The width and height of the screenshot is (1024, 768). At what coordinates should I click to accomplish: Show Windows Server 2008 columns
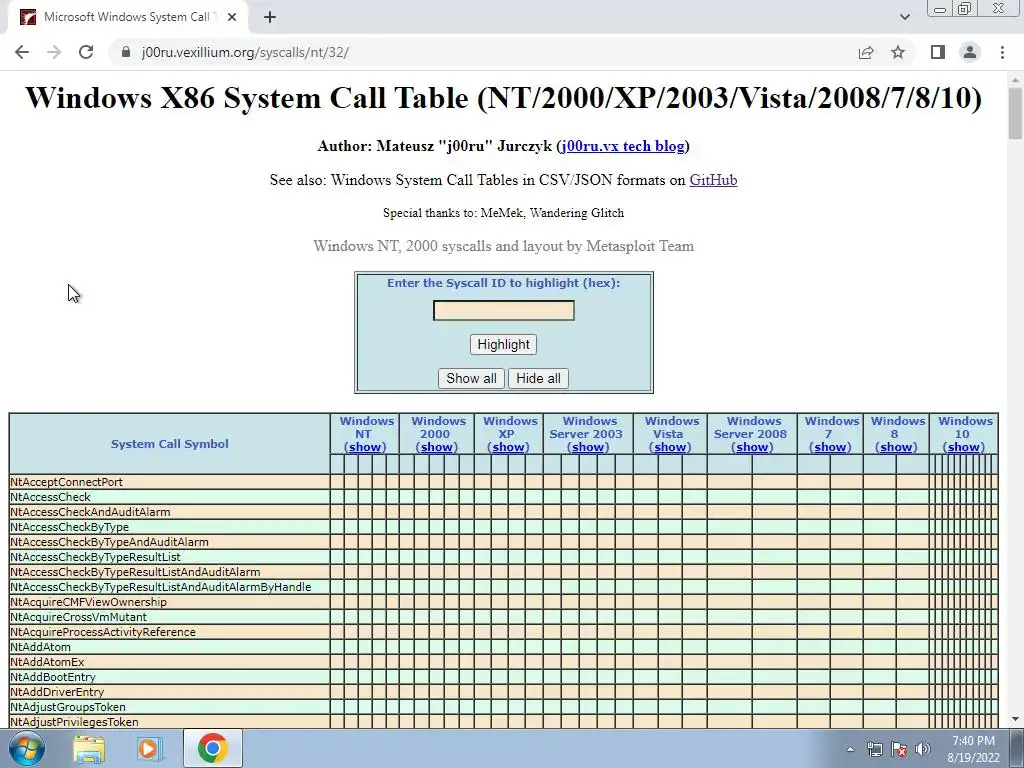point(752,447)
